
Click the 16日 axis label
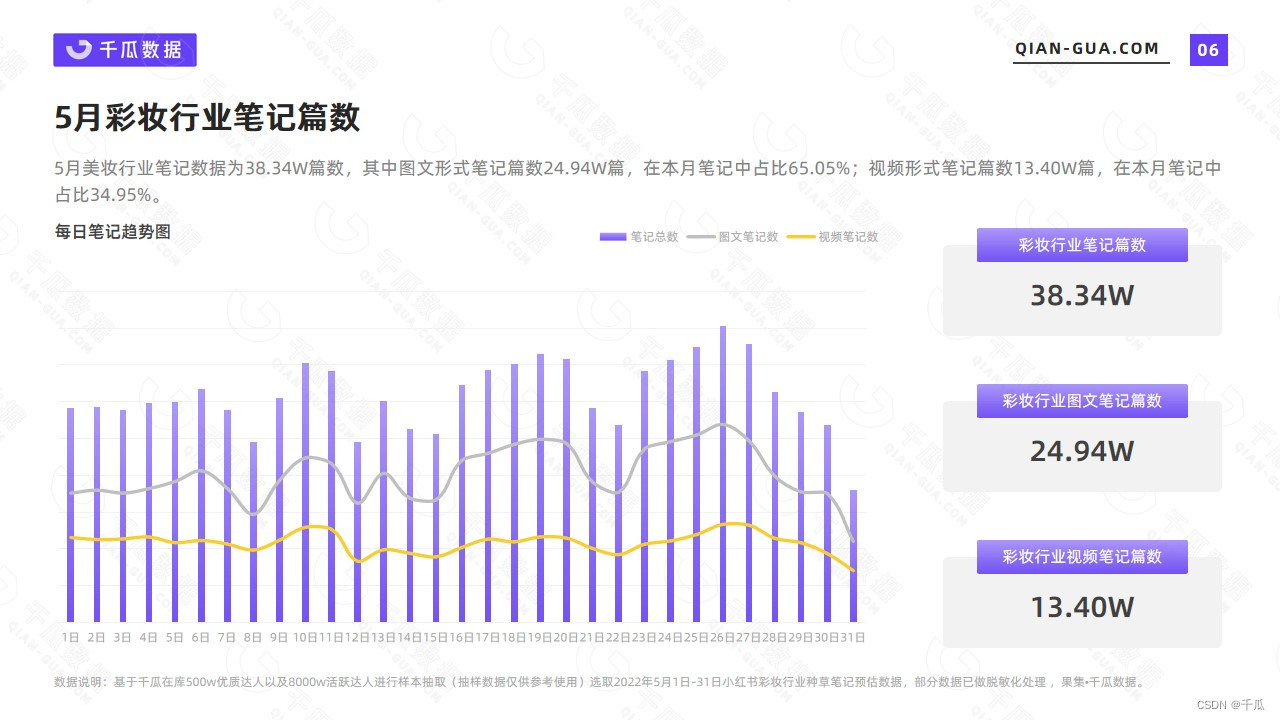[x=462, y=637]
